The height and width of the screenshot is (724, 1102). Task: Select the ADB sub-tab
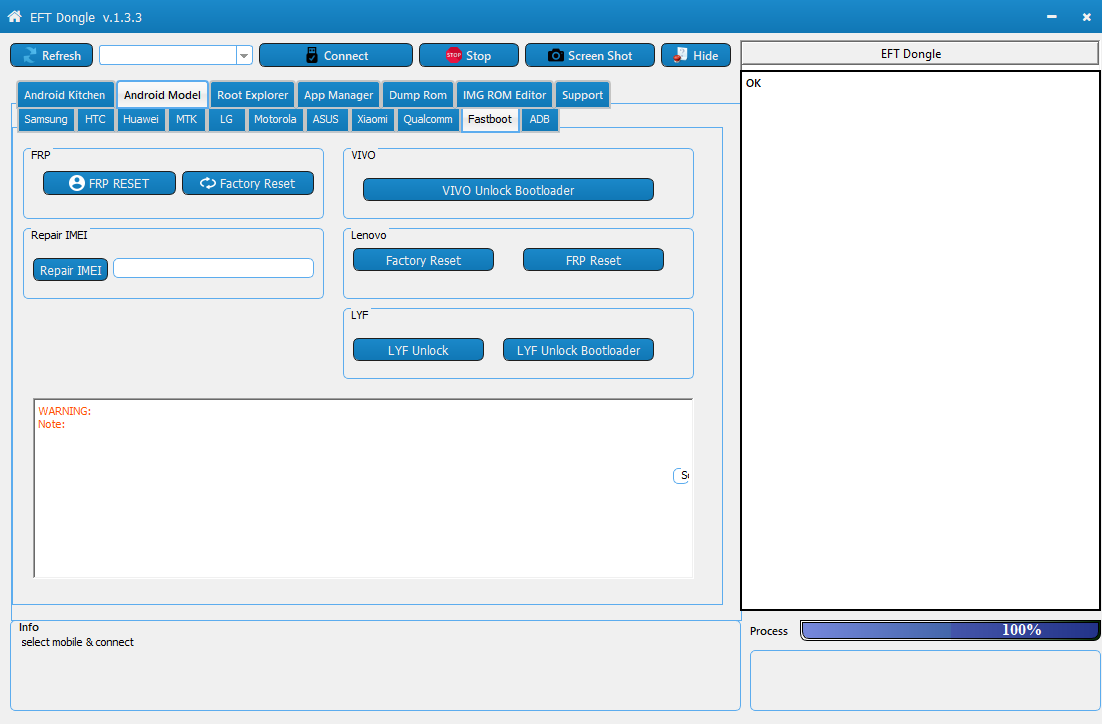[540, 119]
